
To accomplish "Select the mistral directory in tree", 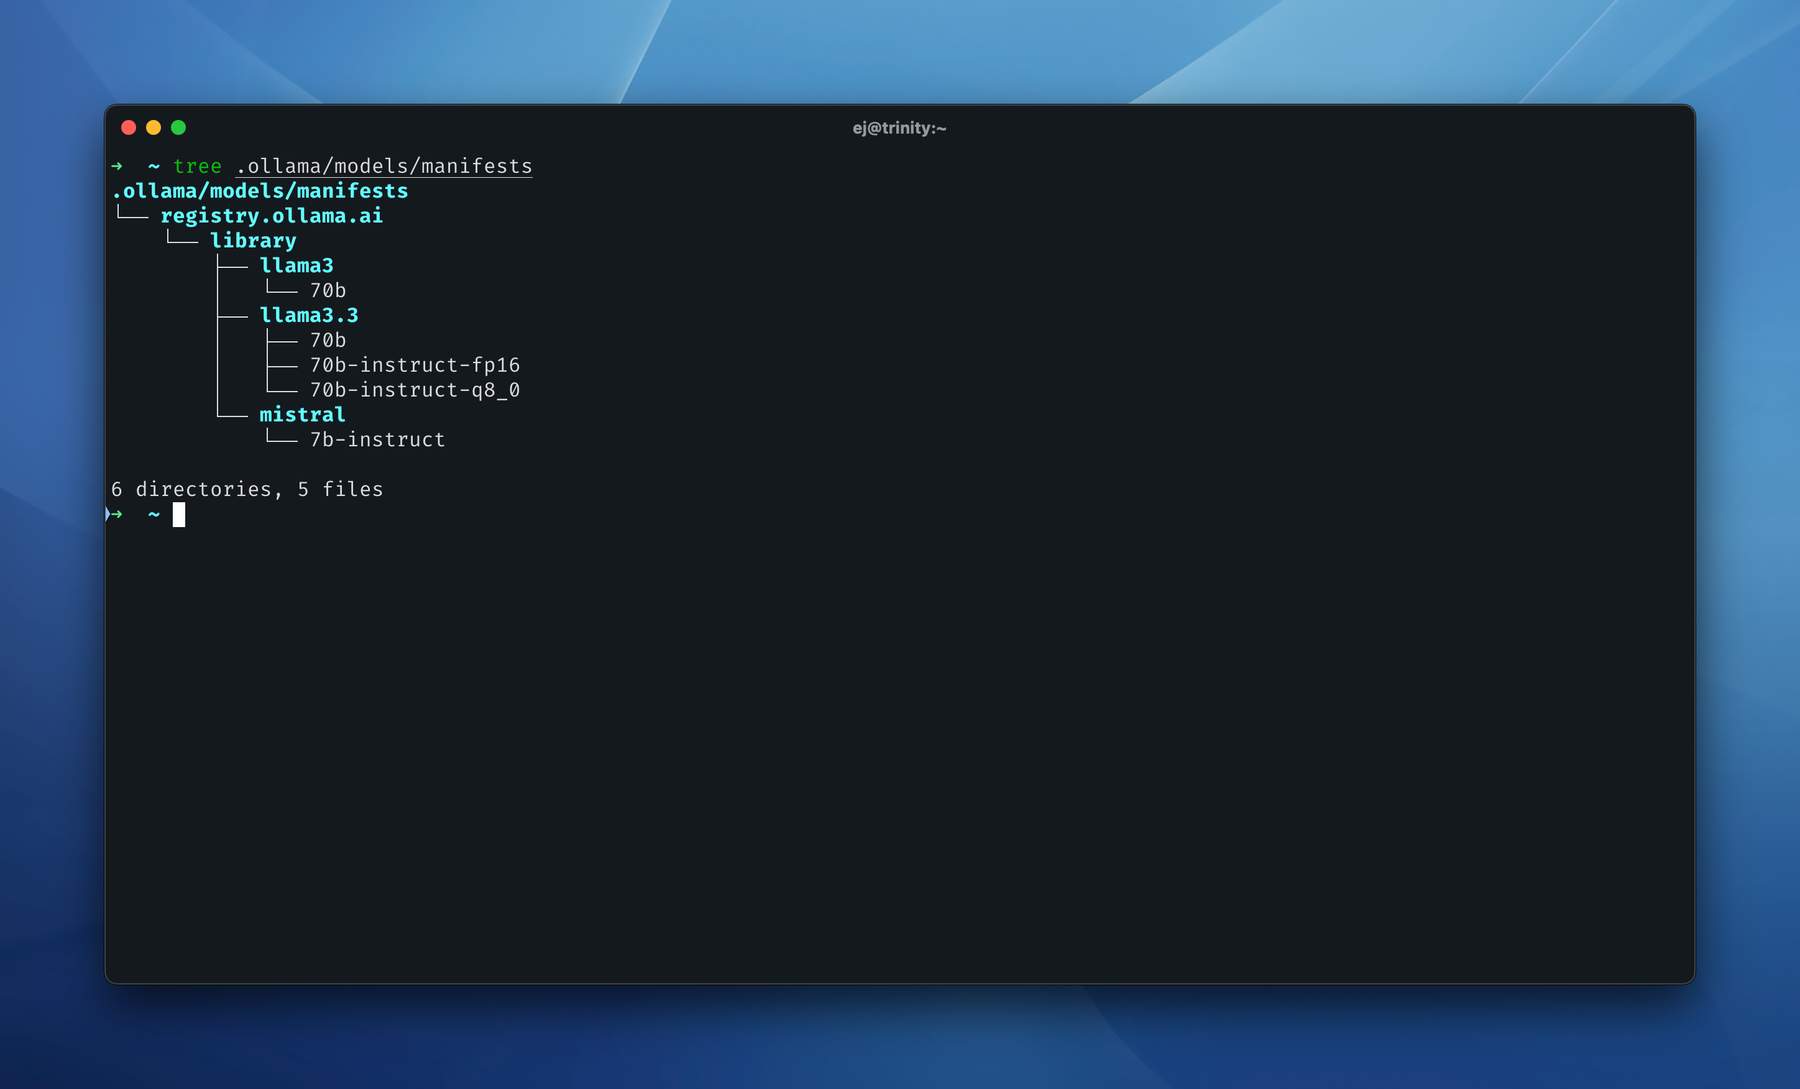I will pyautogui.click(x=302, y=415).
